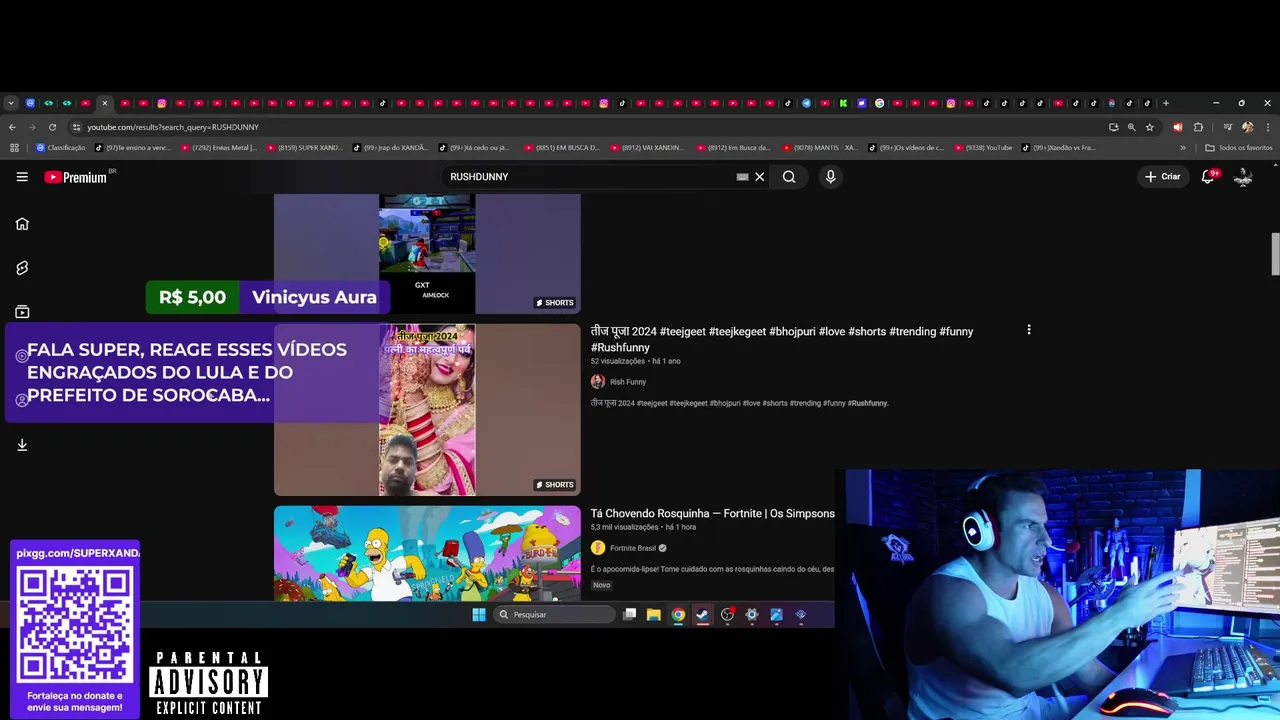
Task: Open Steam from the taskbar
Action: (703, 615)
